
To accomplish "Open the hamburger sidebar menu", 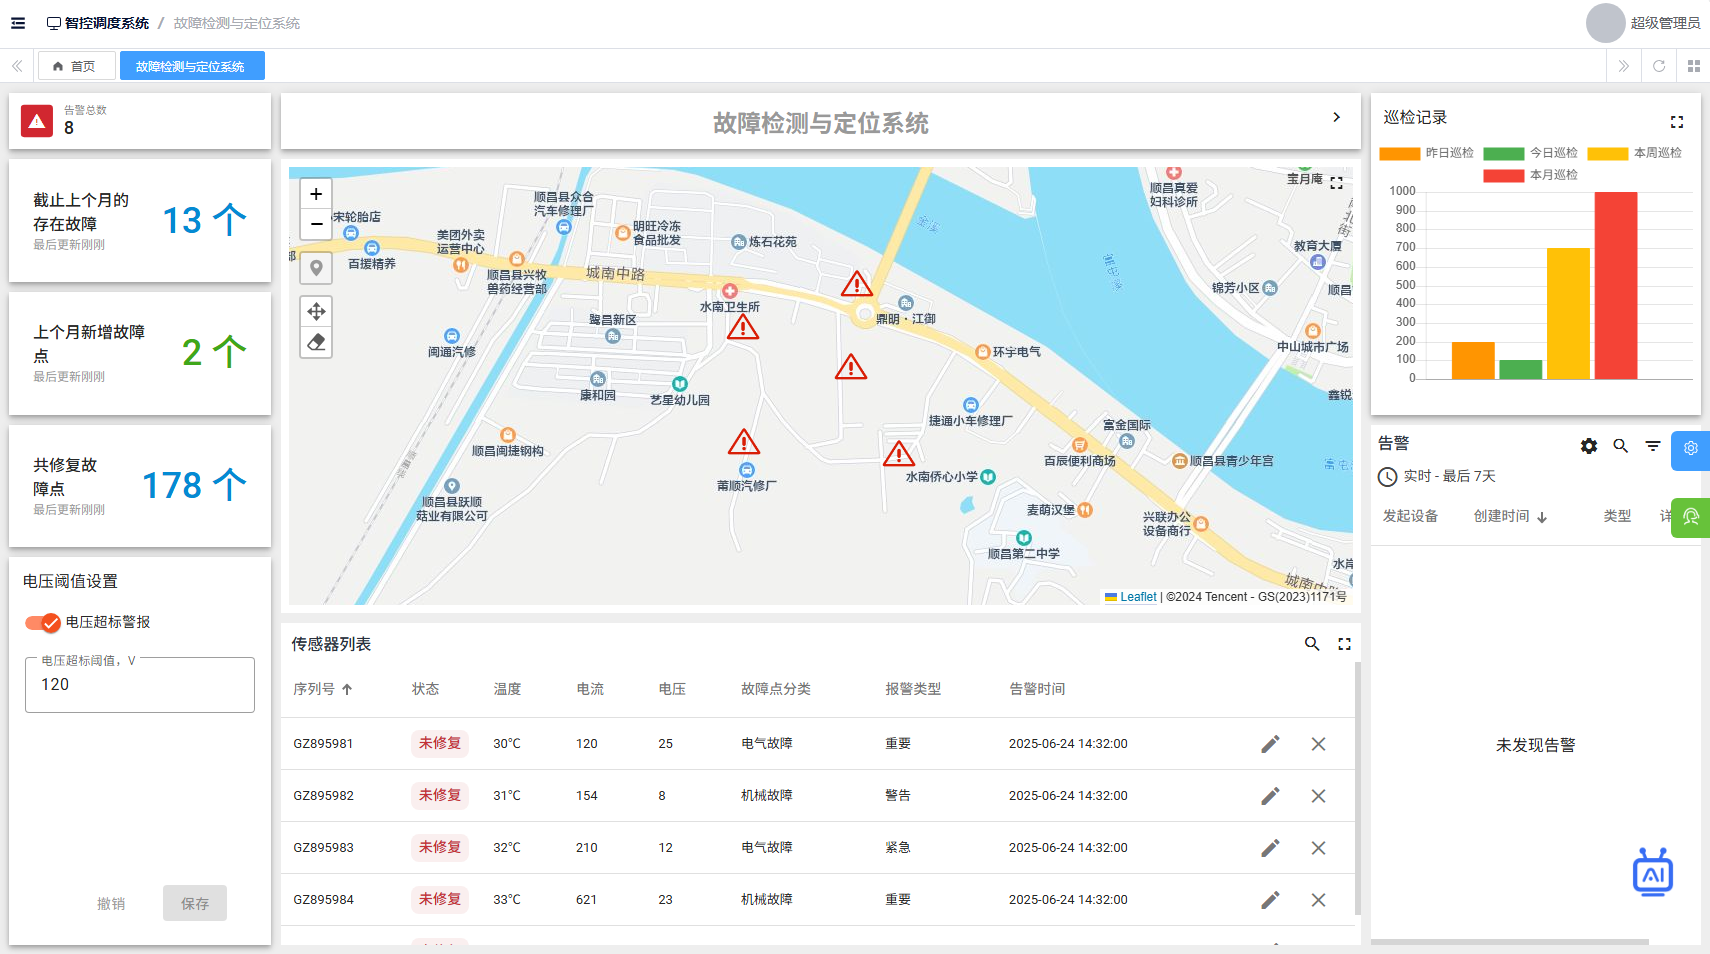I will click(x=18, y=23).
